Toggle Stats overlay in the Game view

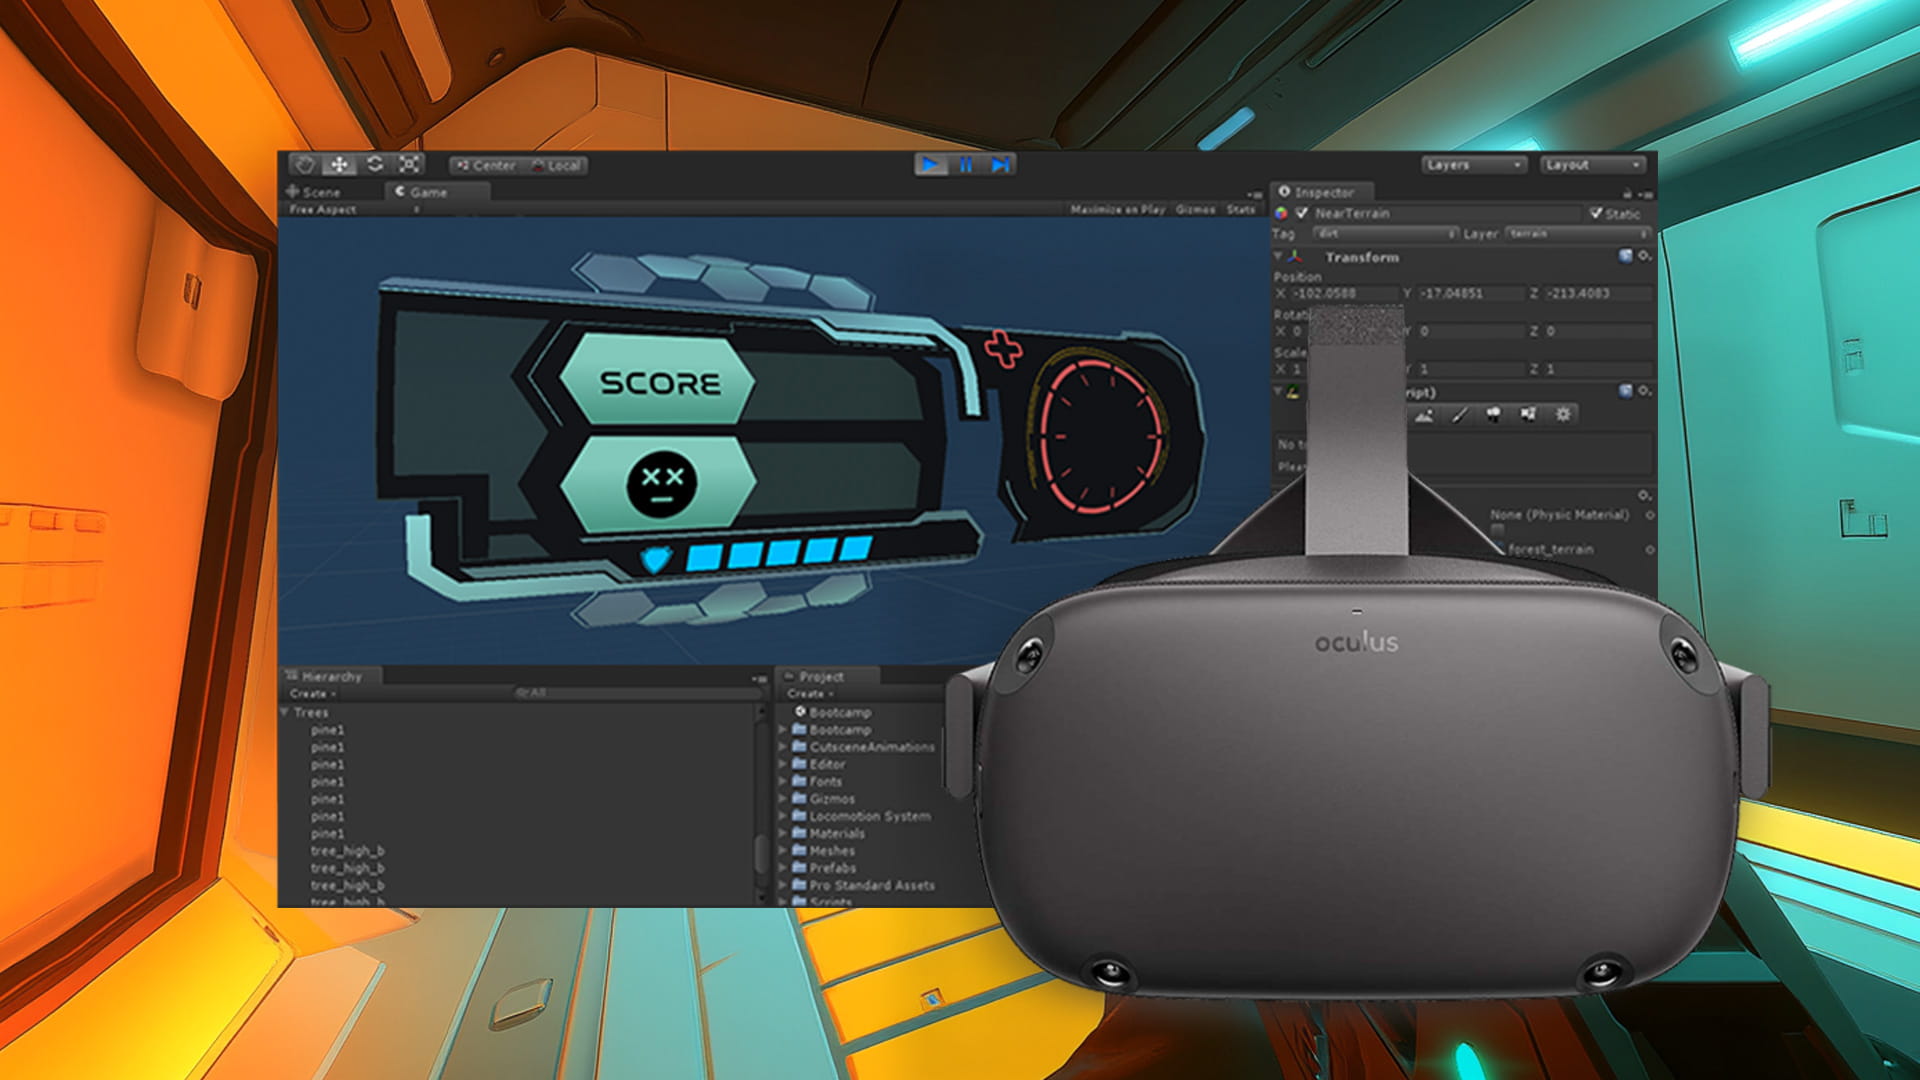tap(1241, 209)
